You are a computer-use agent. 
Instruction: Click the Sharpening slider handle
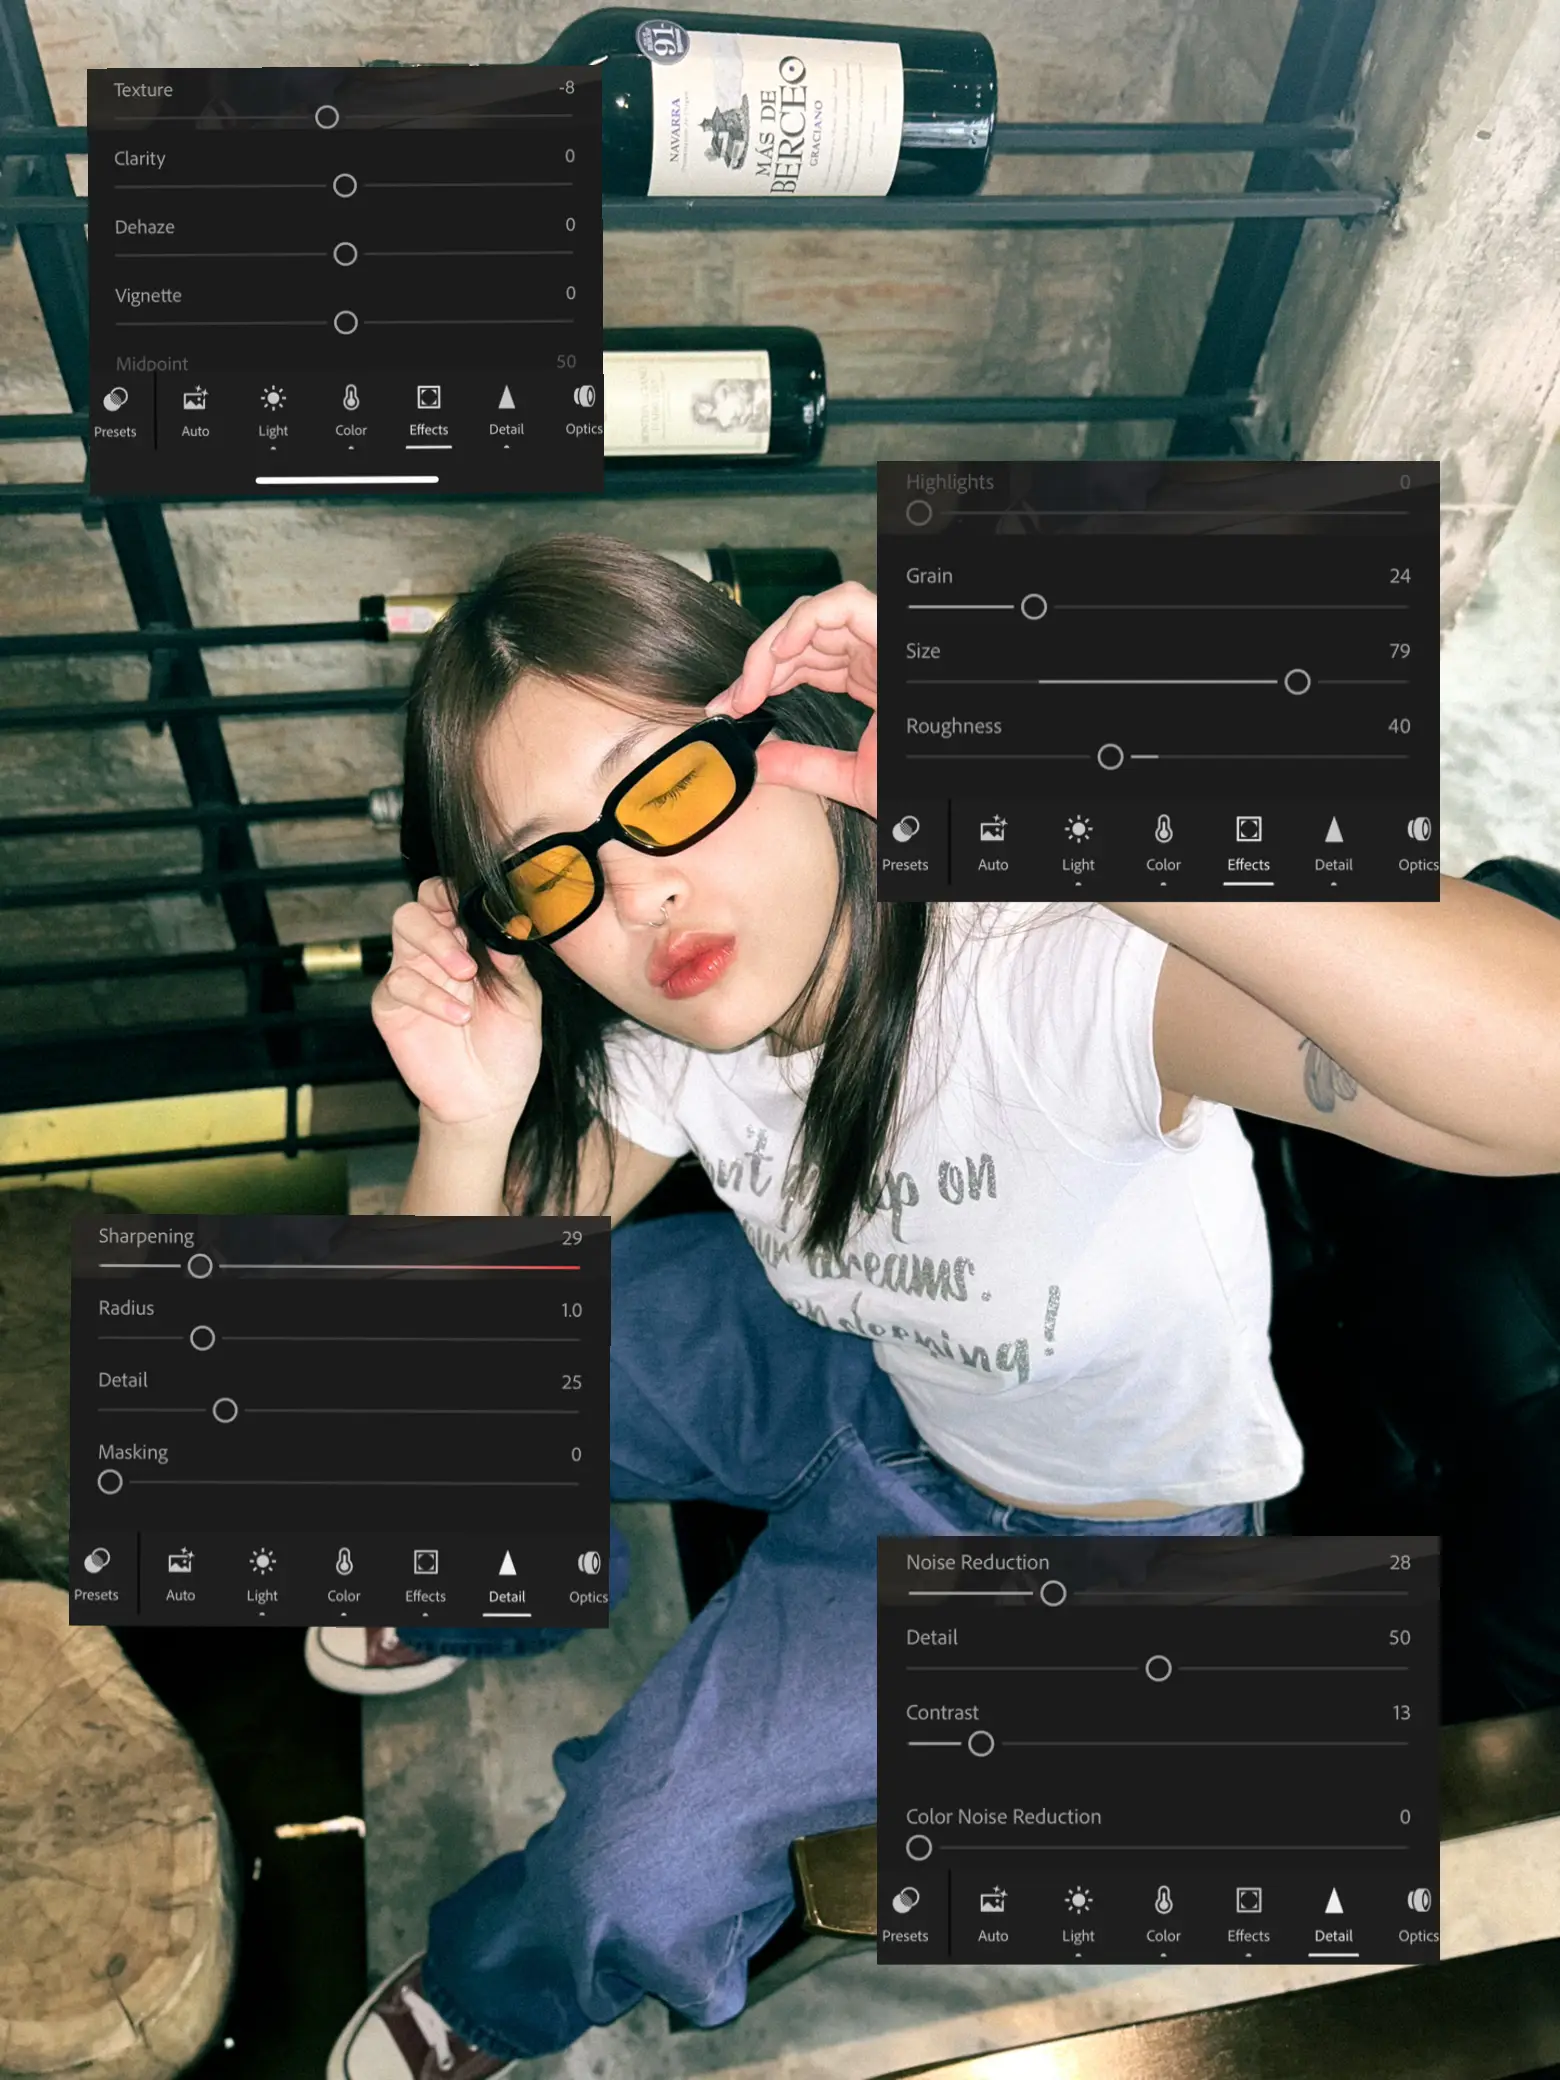[x=200, y=1266]
